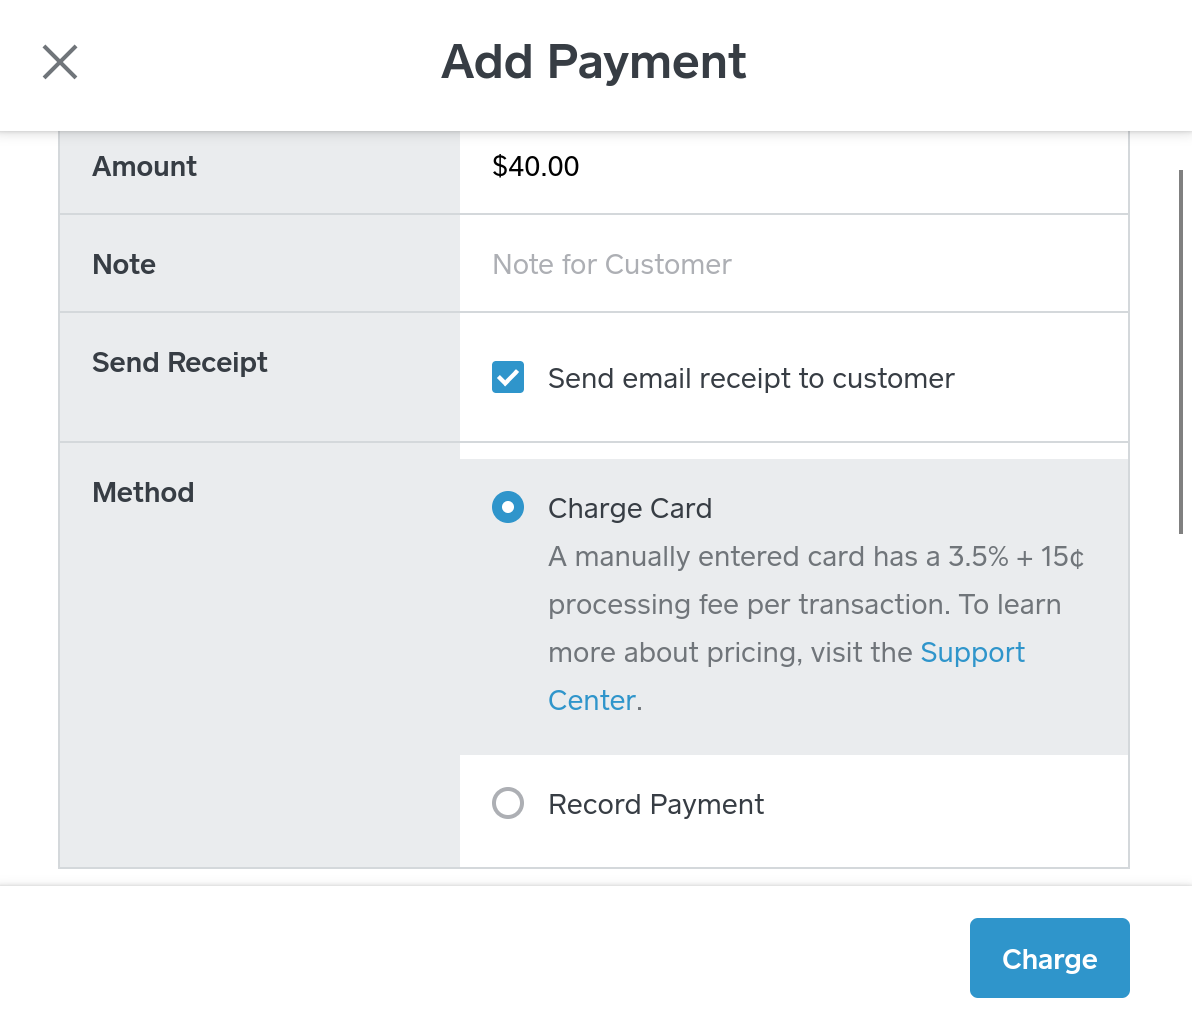Viewport: 1192px width, 1026px height.
Task: Uncheck the email receipt checkbox
Action: tap(508, 378)
